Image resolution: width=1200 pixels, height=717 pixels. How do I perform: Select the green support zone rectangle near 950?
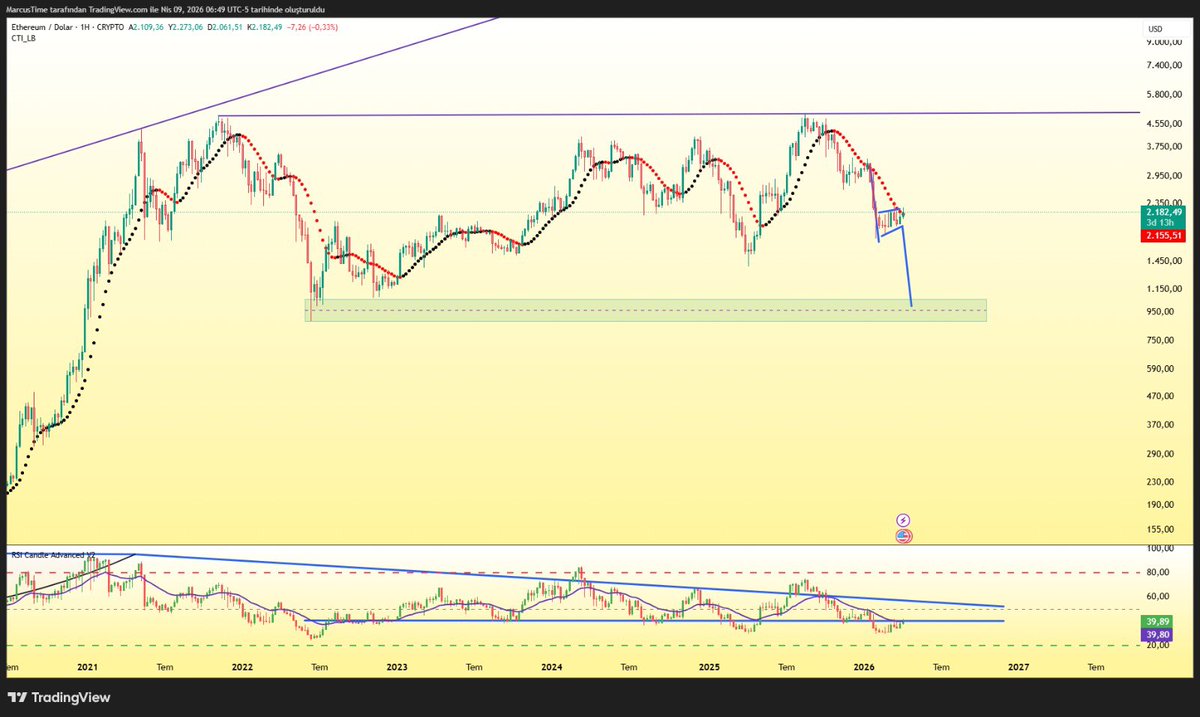tap(645, 310)
